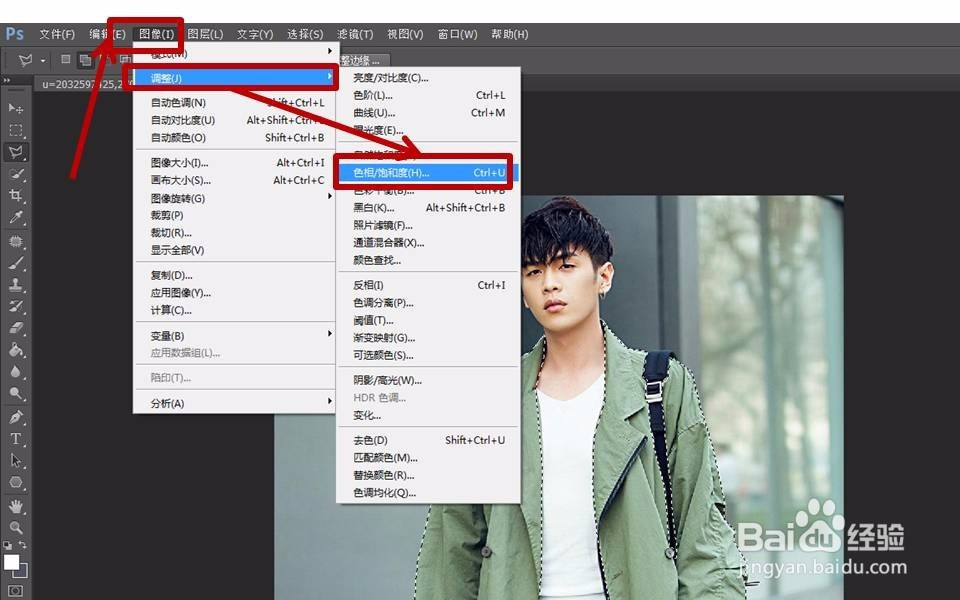960x600 pixels.
Task: Choose 黑白(K)... adjustment
Action: (428, 208)
